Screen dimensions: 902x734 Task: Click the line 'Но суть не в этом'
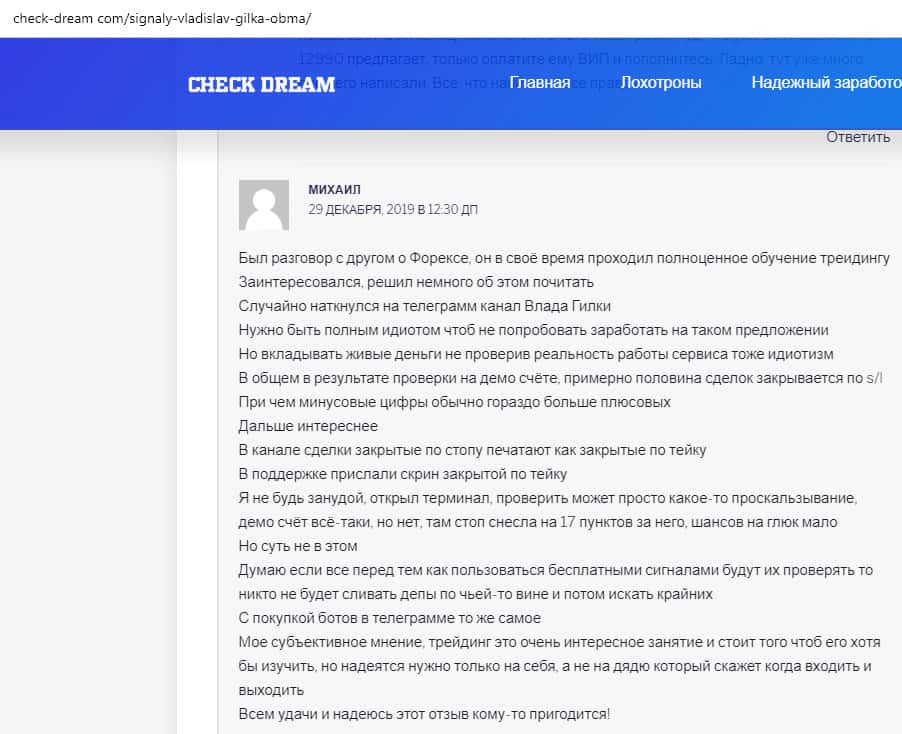(x=298, y=546)
